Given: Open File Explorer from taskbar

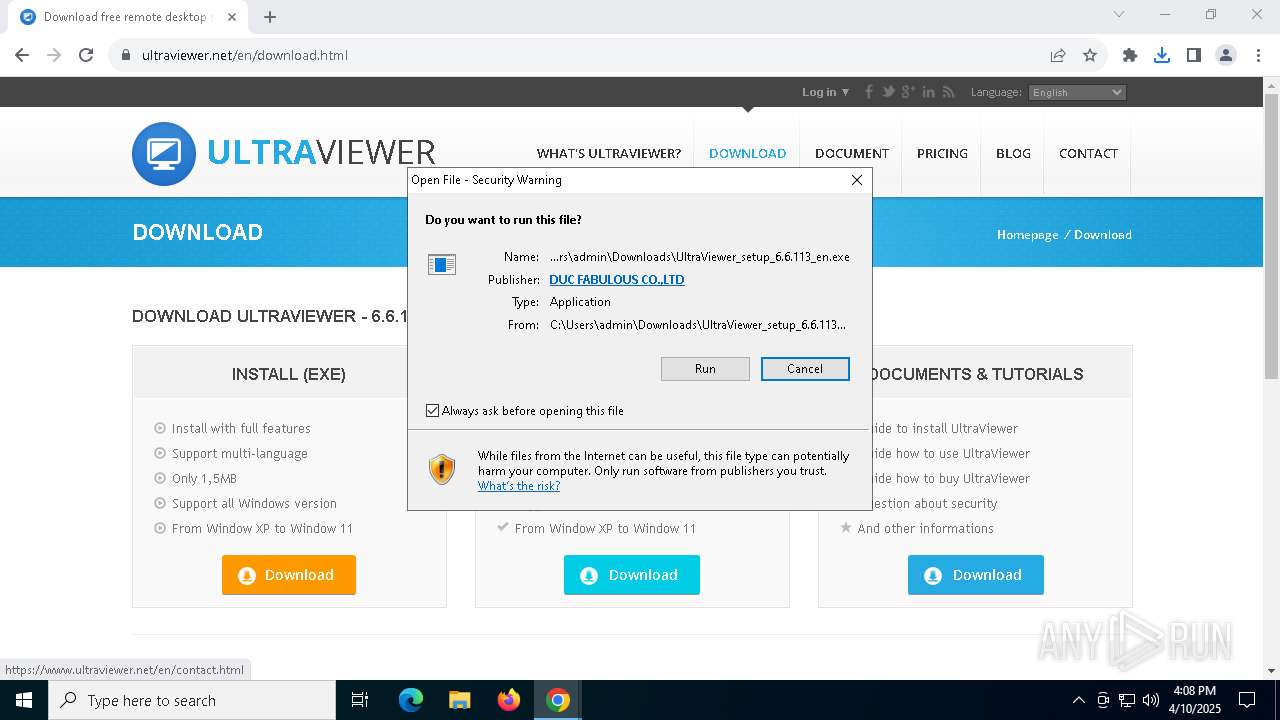Looking at the screenshot, I should (x=460, y=700).
